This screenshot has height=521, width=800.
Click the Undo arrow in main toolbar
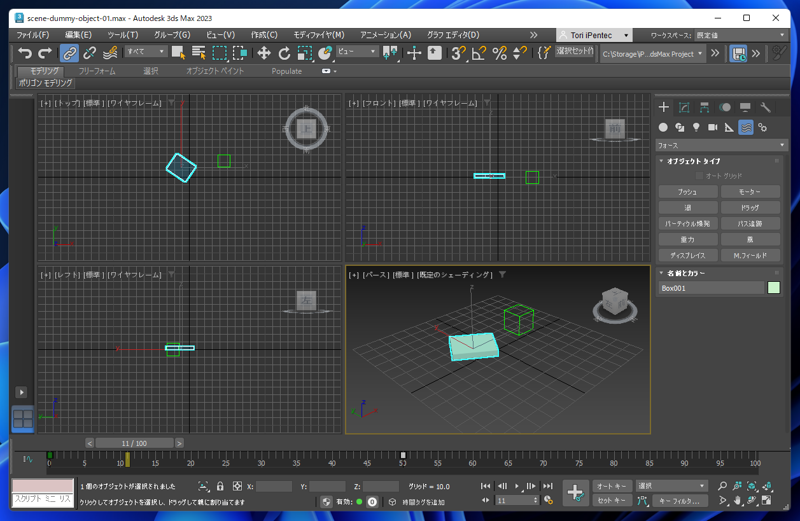coord(25,53)
